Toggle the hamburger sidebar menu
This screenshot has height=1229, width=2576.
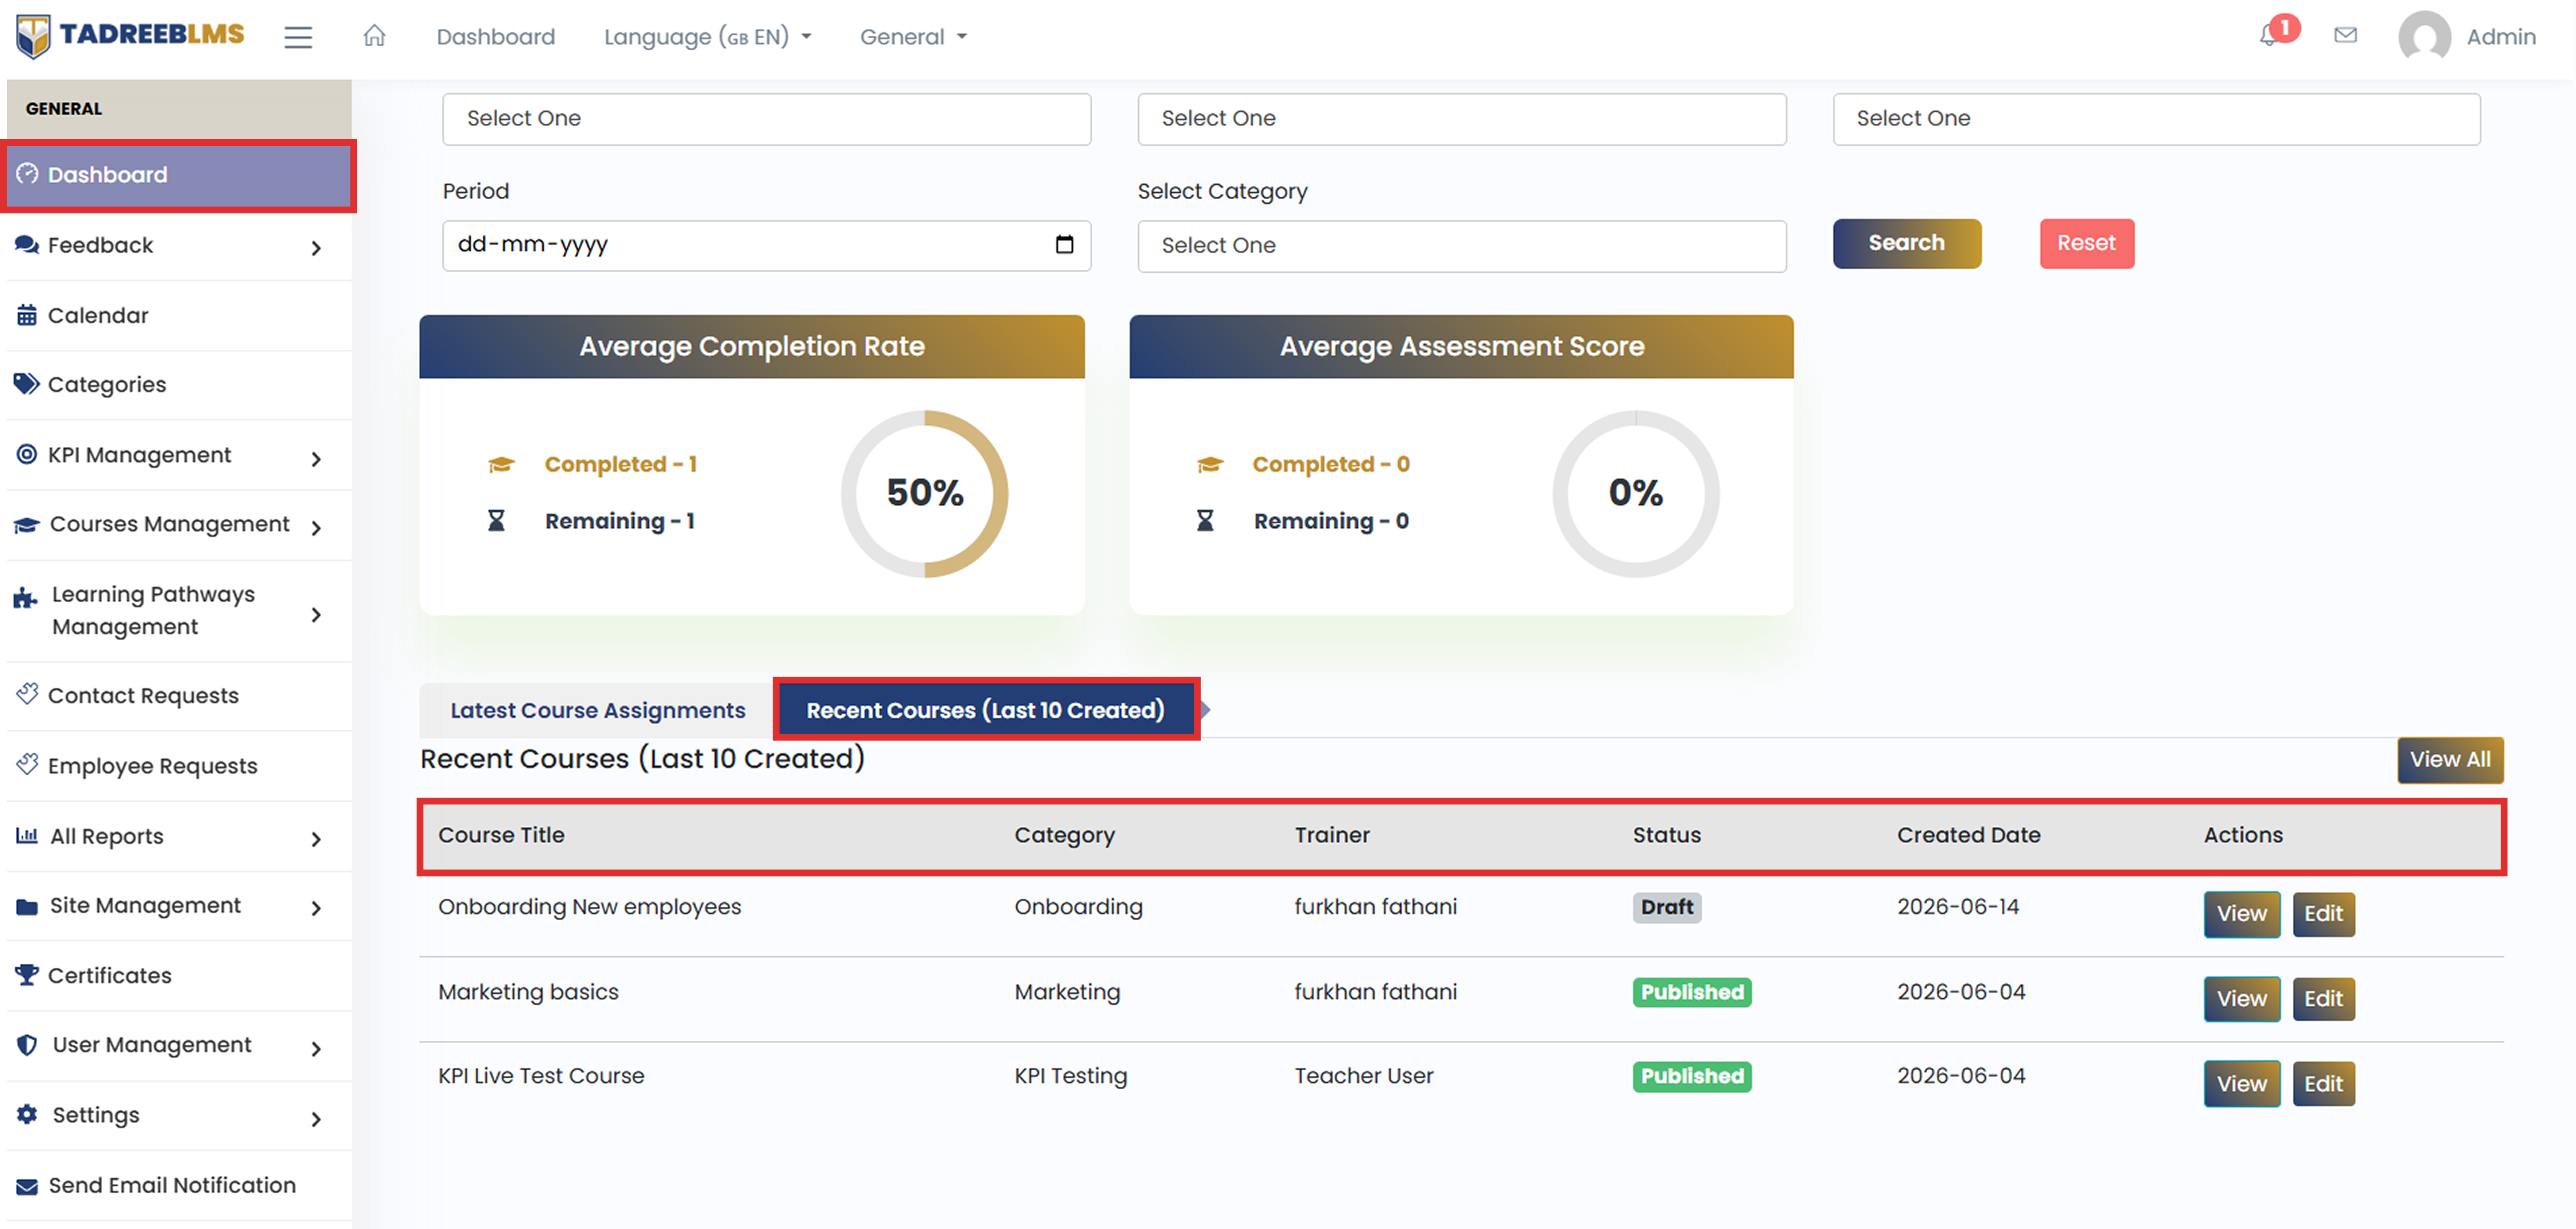tap(298, 37)
